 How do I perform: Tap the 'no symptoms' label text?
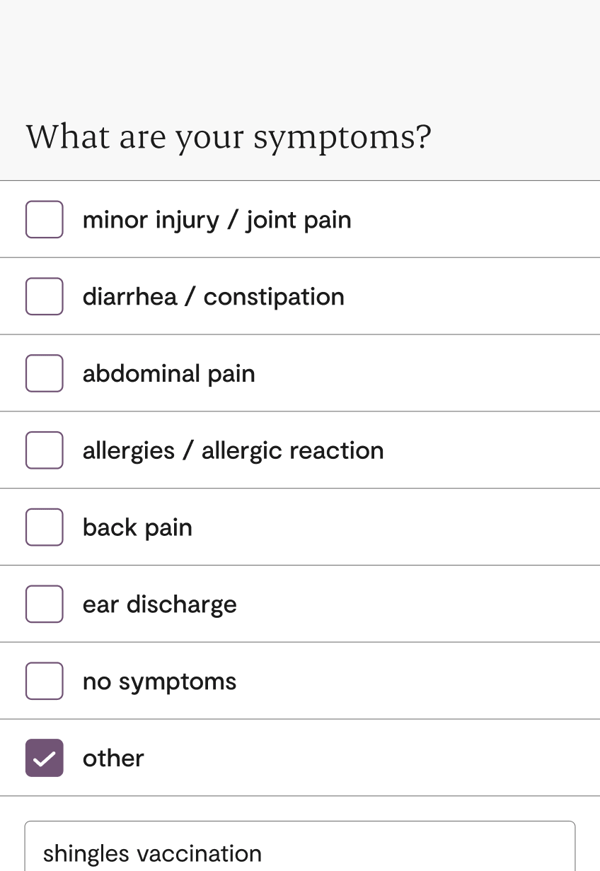159,681
